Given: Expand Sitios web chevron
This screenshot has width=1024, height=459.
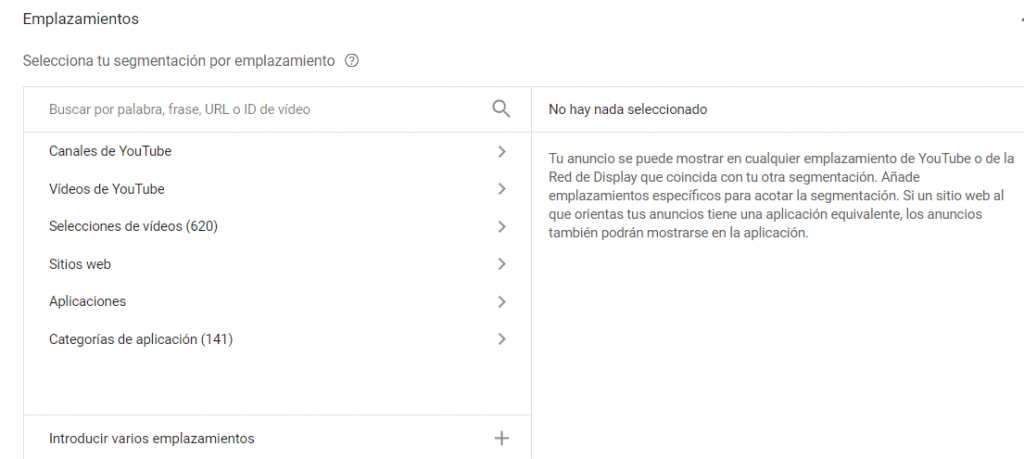Looking at the screenshot, I should (502, 264).
